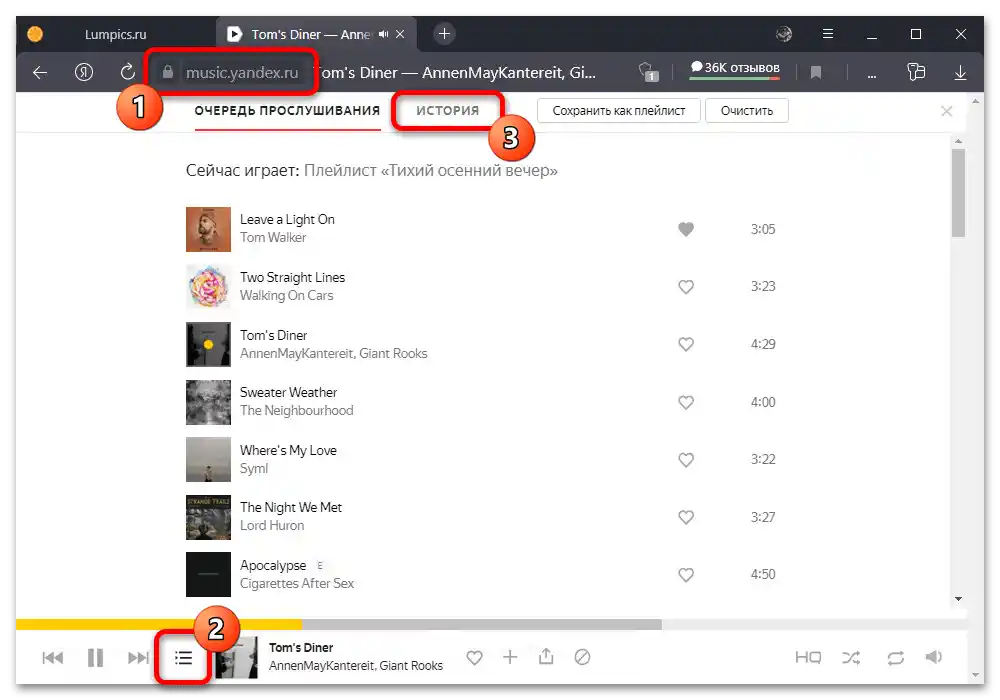Open playlist «Тихий осенний вечер» link
1000x700 pixels.
[430, 171]
